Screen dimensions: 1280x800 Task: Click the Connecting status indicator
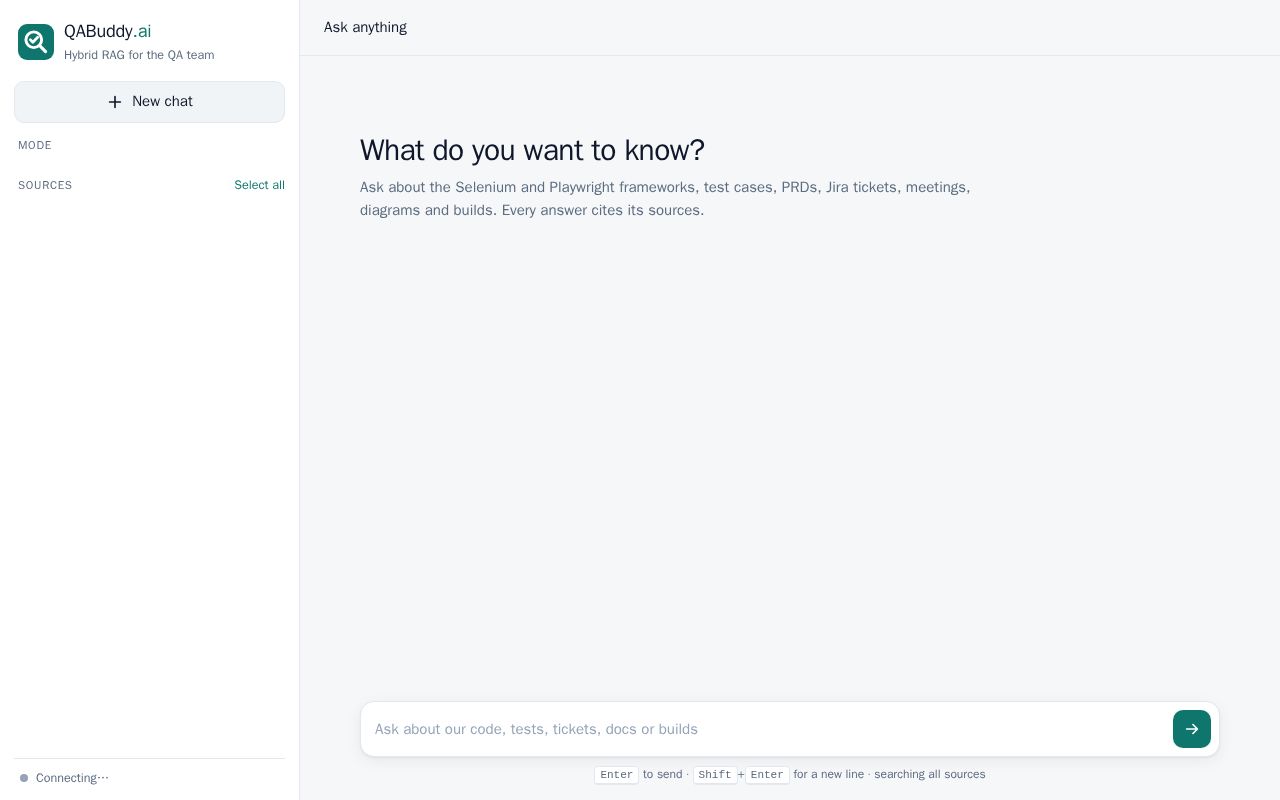[x=65, y=778]
